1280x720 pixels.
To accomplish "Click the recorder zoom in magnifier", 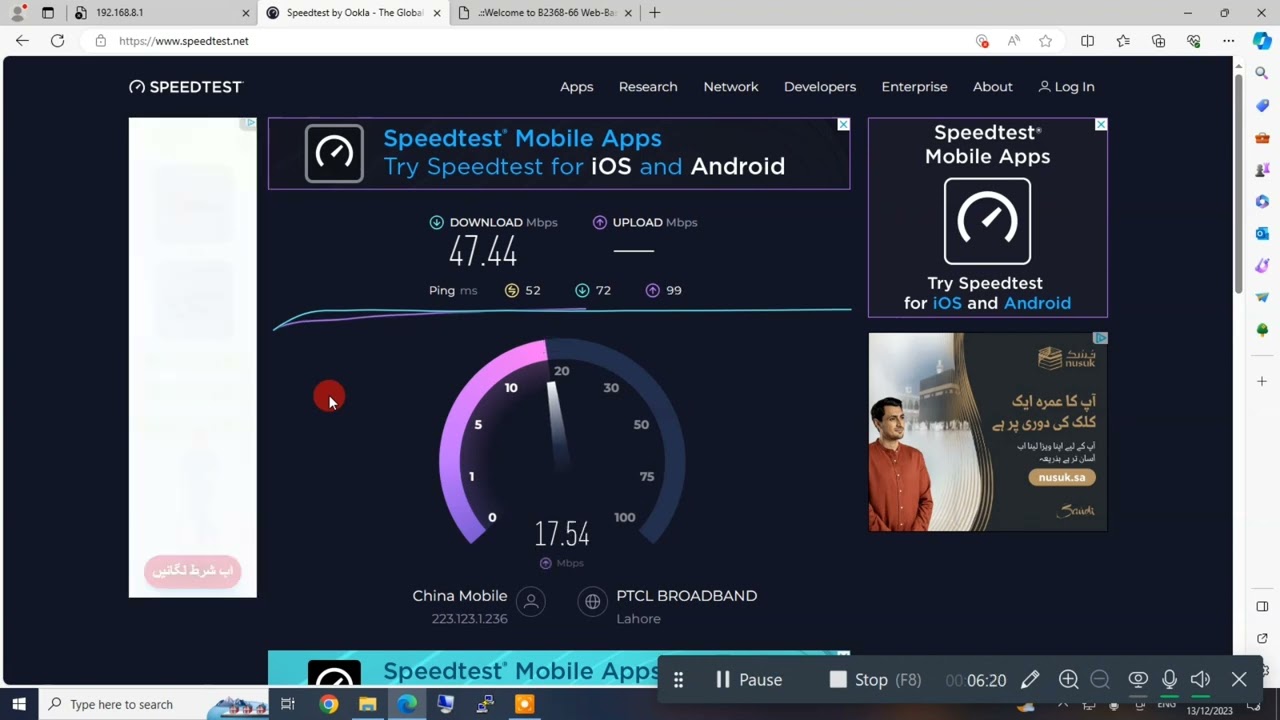I will (x=1068, y=680).
